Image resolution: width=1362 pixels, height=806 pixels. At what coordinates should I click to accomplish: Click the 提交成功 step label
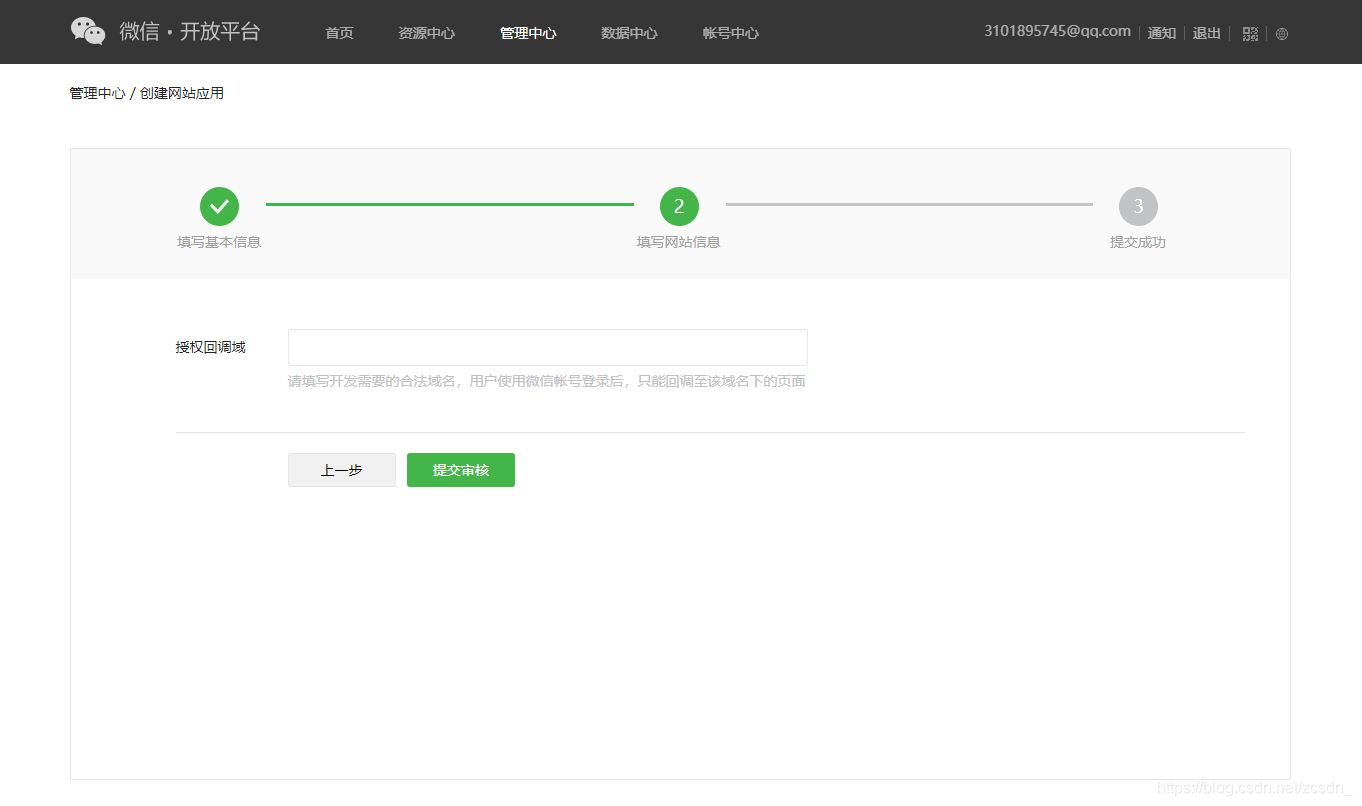point(1138,242)
